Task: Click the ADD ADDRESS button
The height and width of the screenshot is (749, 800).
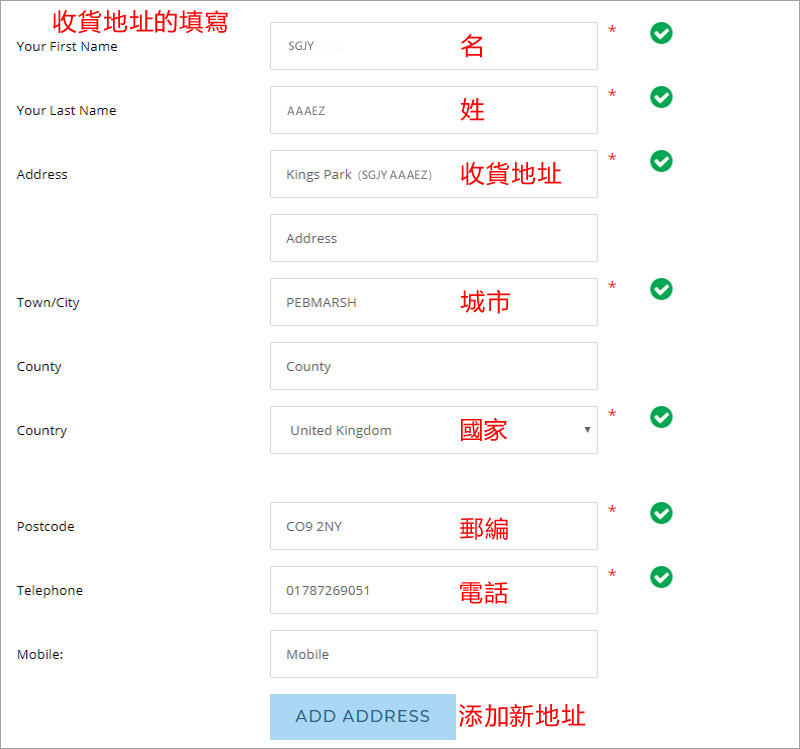Action: [x=363, y=717]
